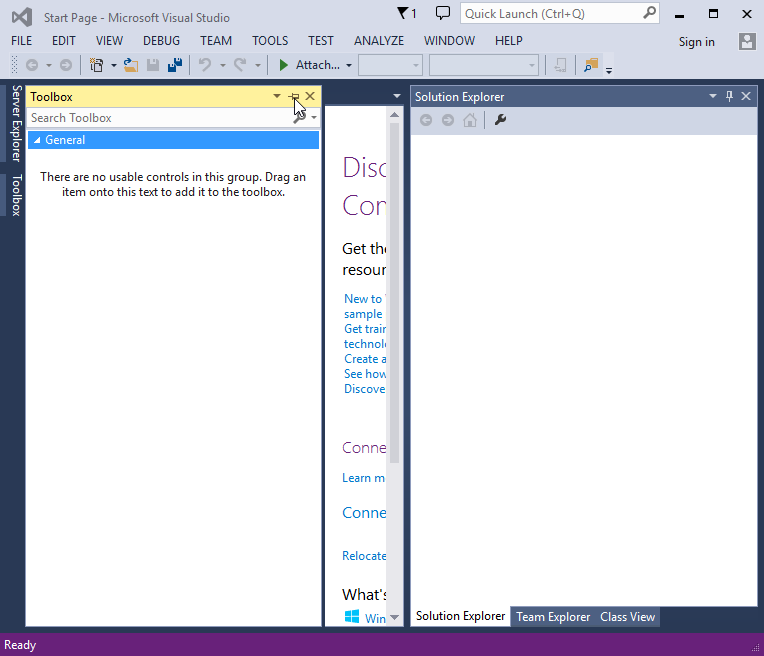Viewport: 764px width, 656px height.
Task: Click the Open File folder icon
Action: 131,65
